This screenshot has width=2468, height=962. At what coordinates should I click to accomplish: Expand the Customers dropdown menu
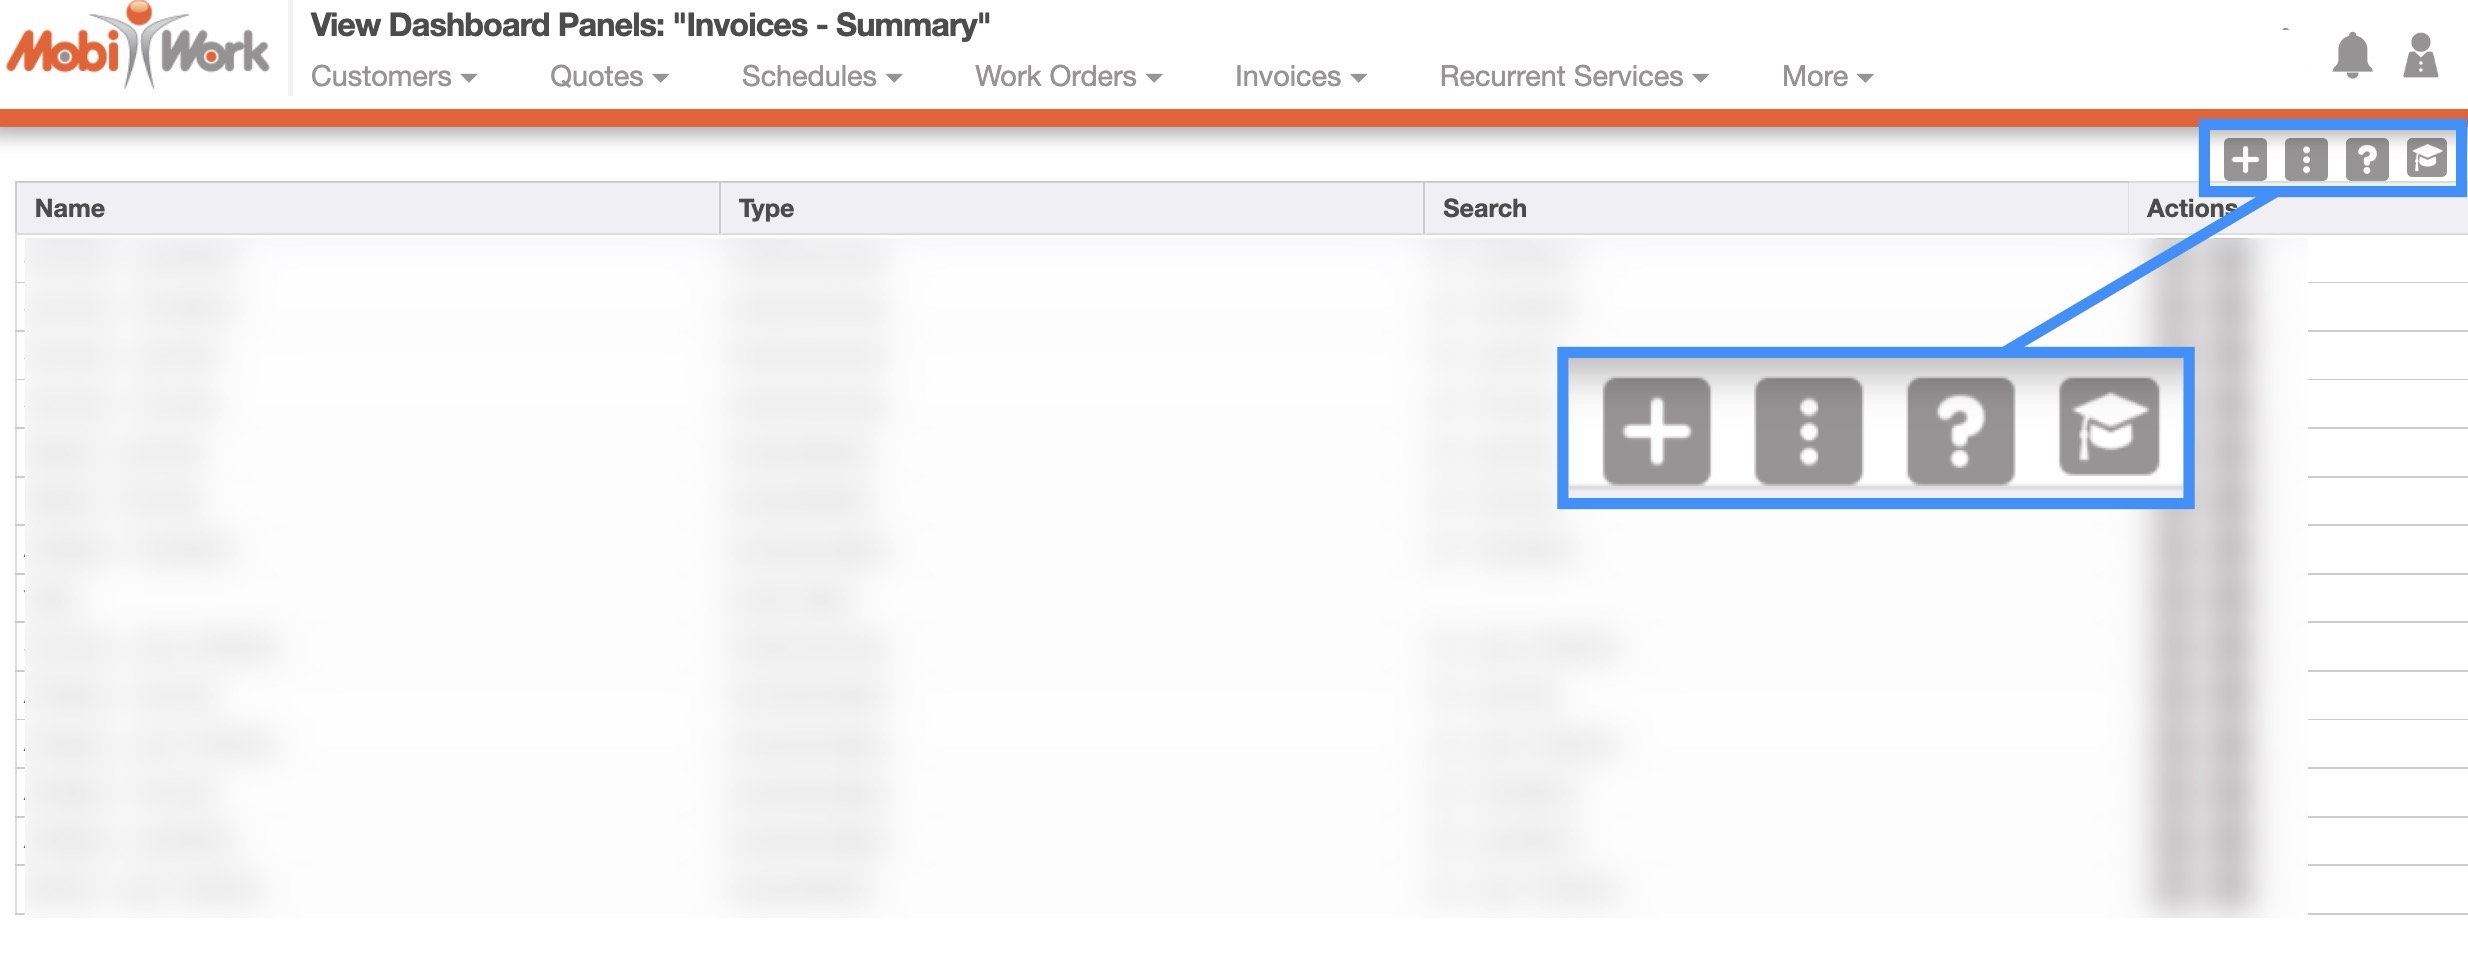(393, 77)
